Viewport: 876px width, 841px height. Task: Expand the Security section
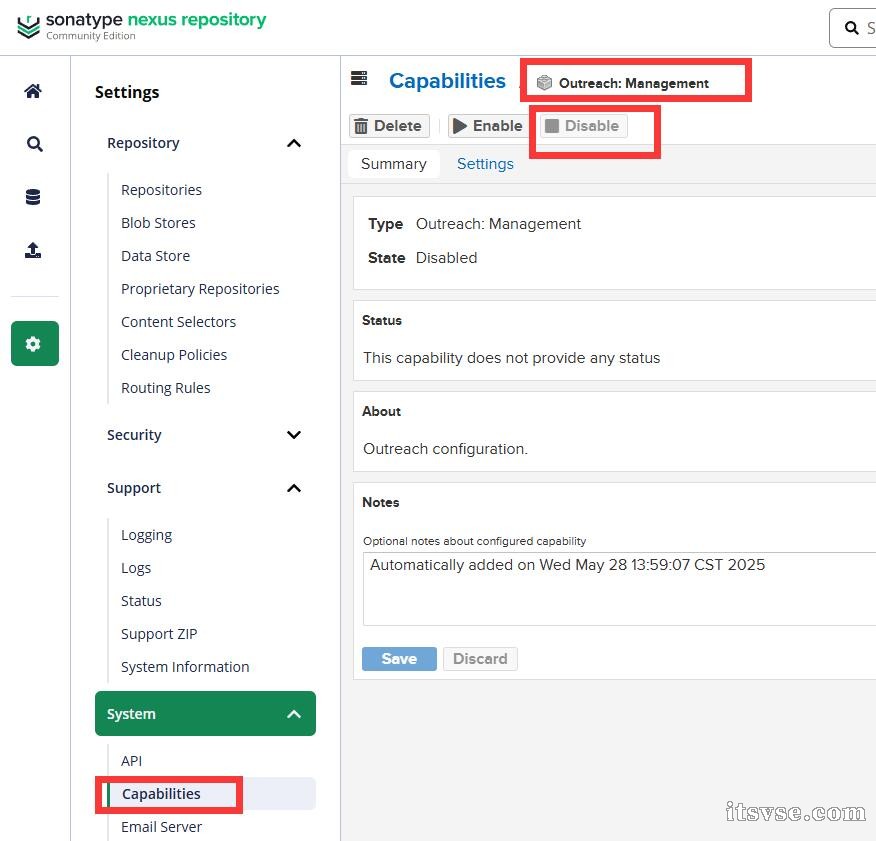[x=294, y=435]
